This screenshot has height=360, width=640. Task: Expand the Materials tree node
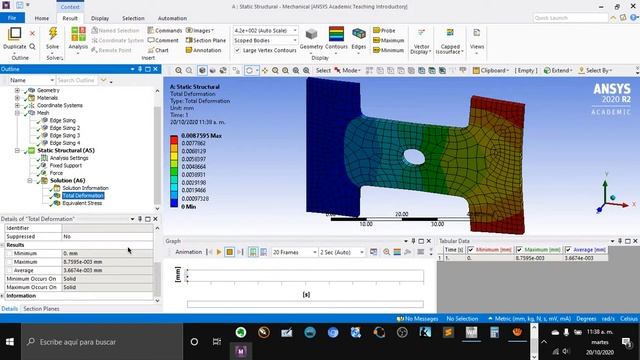pos(17,98)
